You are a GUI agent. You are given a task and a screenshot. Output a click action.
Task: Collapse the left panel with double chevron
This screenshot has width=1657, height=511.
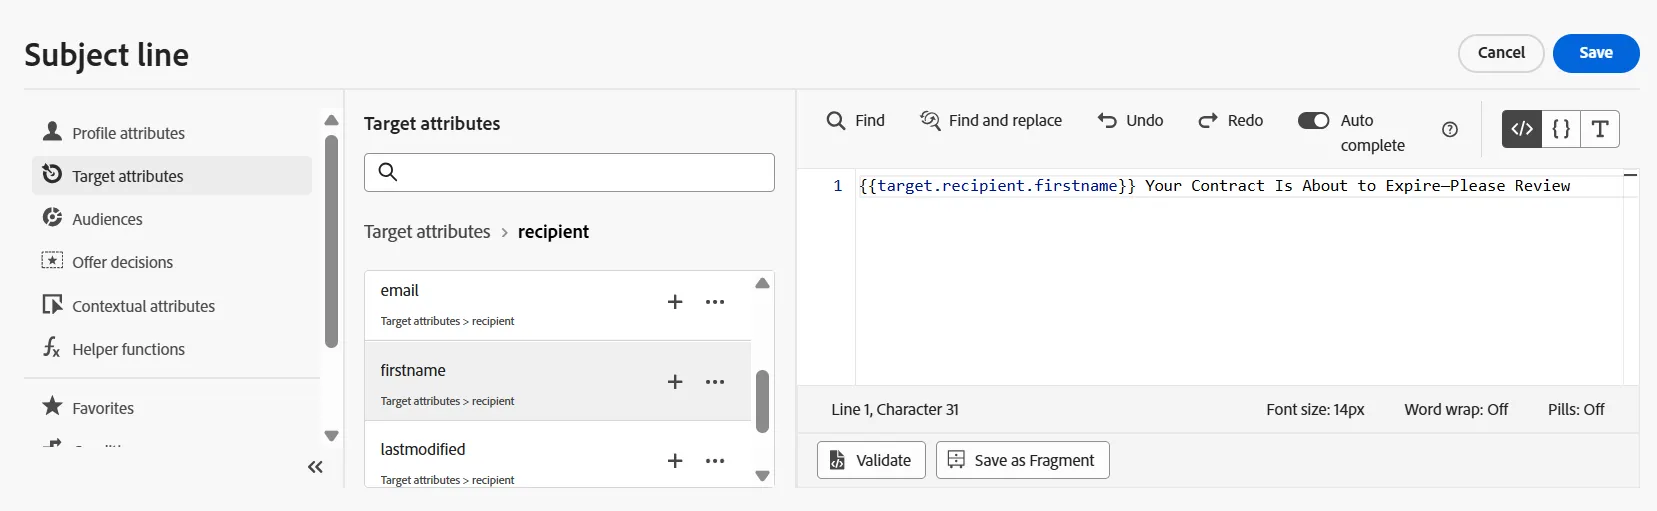pyautogui.click(x=315, y=467)
